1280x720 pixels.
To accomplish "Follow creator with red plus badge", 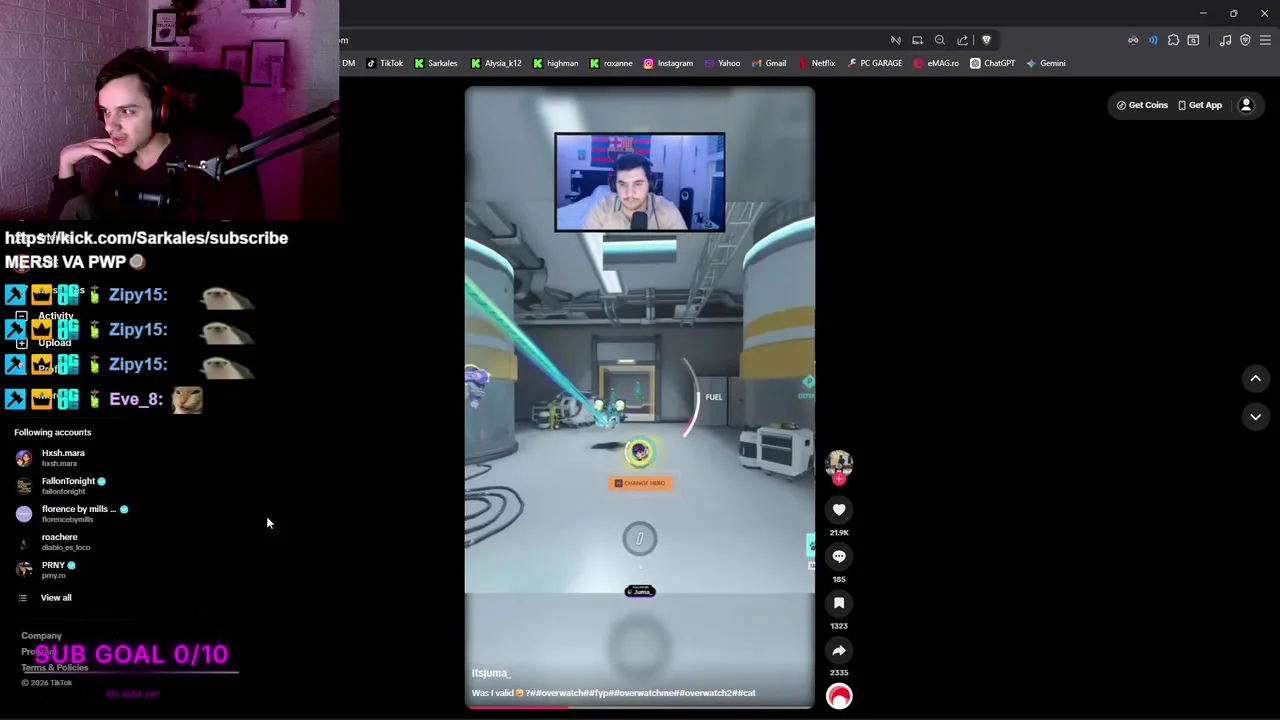I will tap(839, 479).
